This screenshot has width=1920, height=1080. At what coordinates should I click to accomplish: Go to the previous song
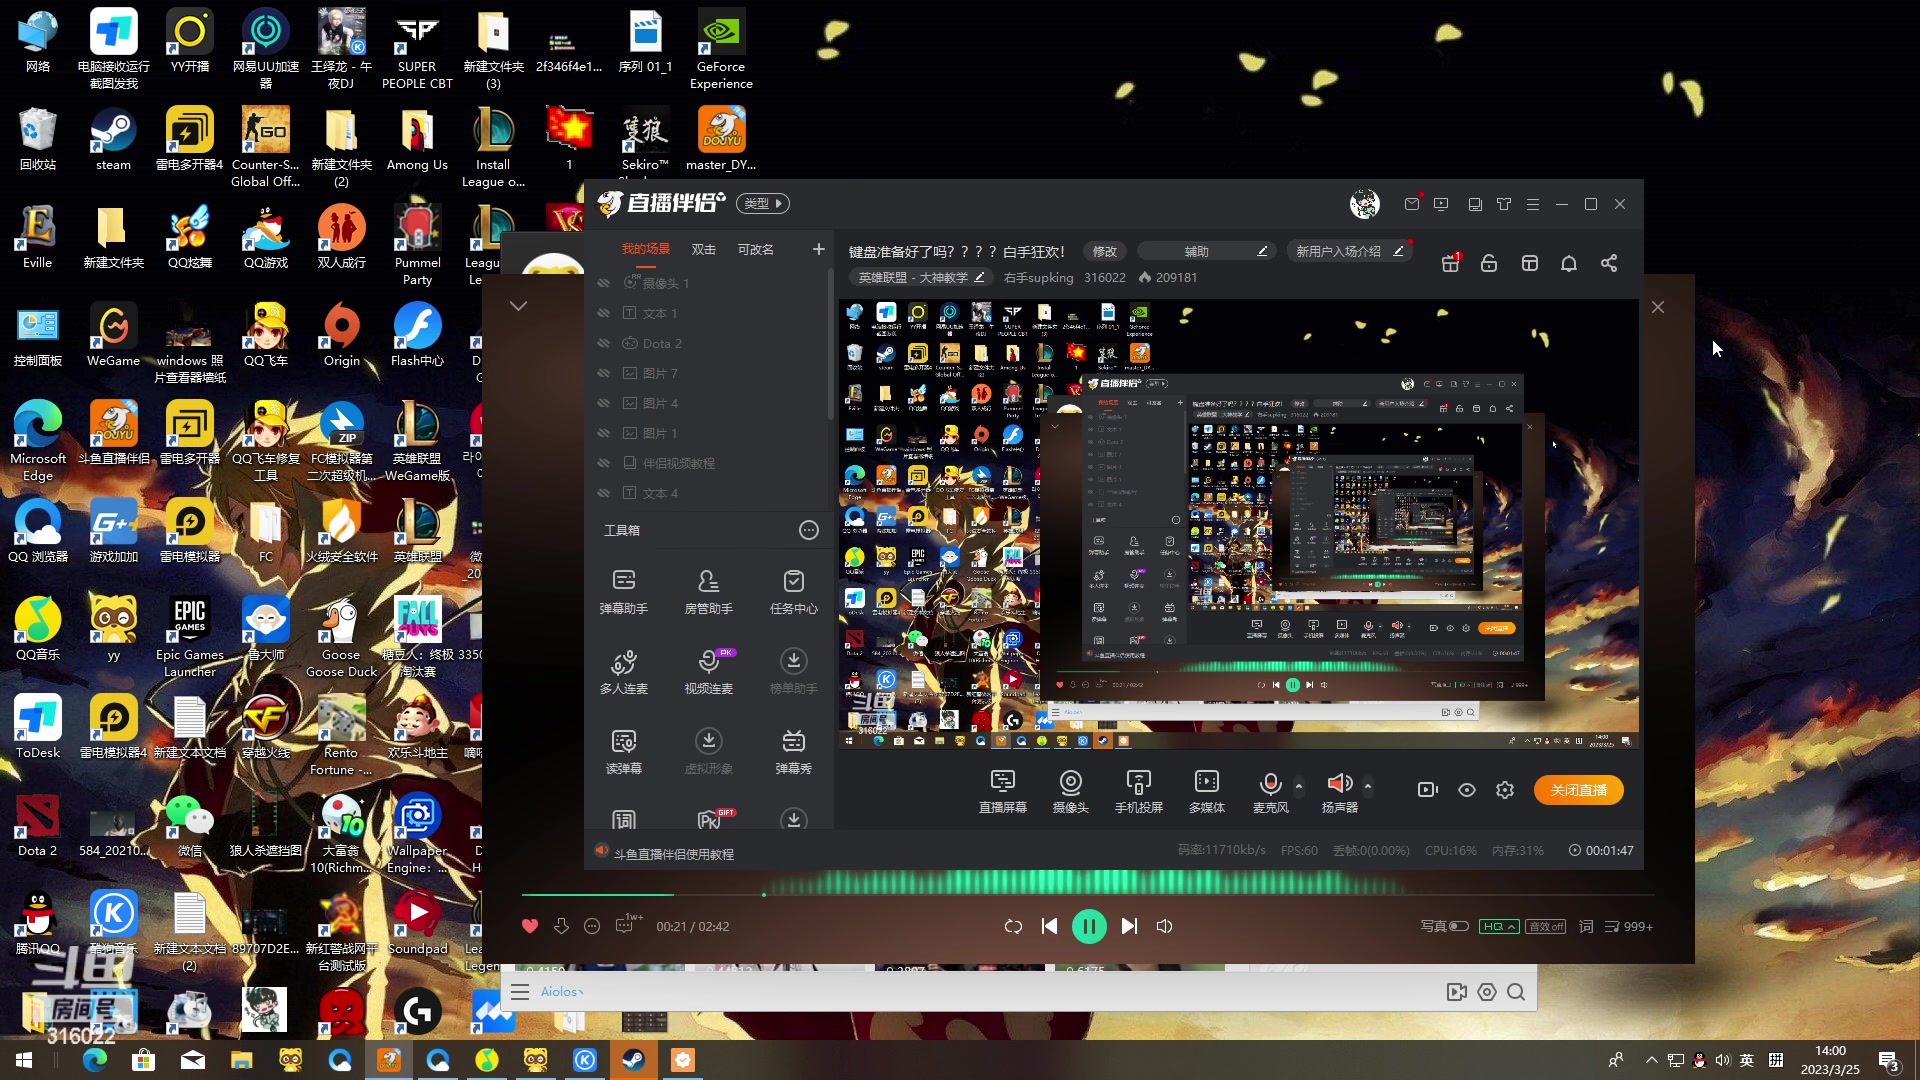click(x=1049, y=926)
